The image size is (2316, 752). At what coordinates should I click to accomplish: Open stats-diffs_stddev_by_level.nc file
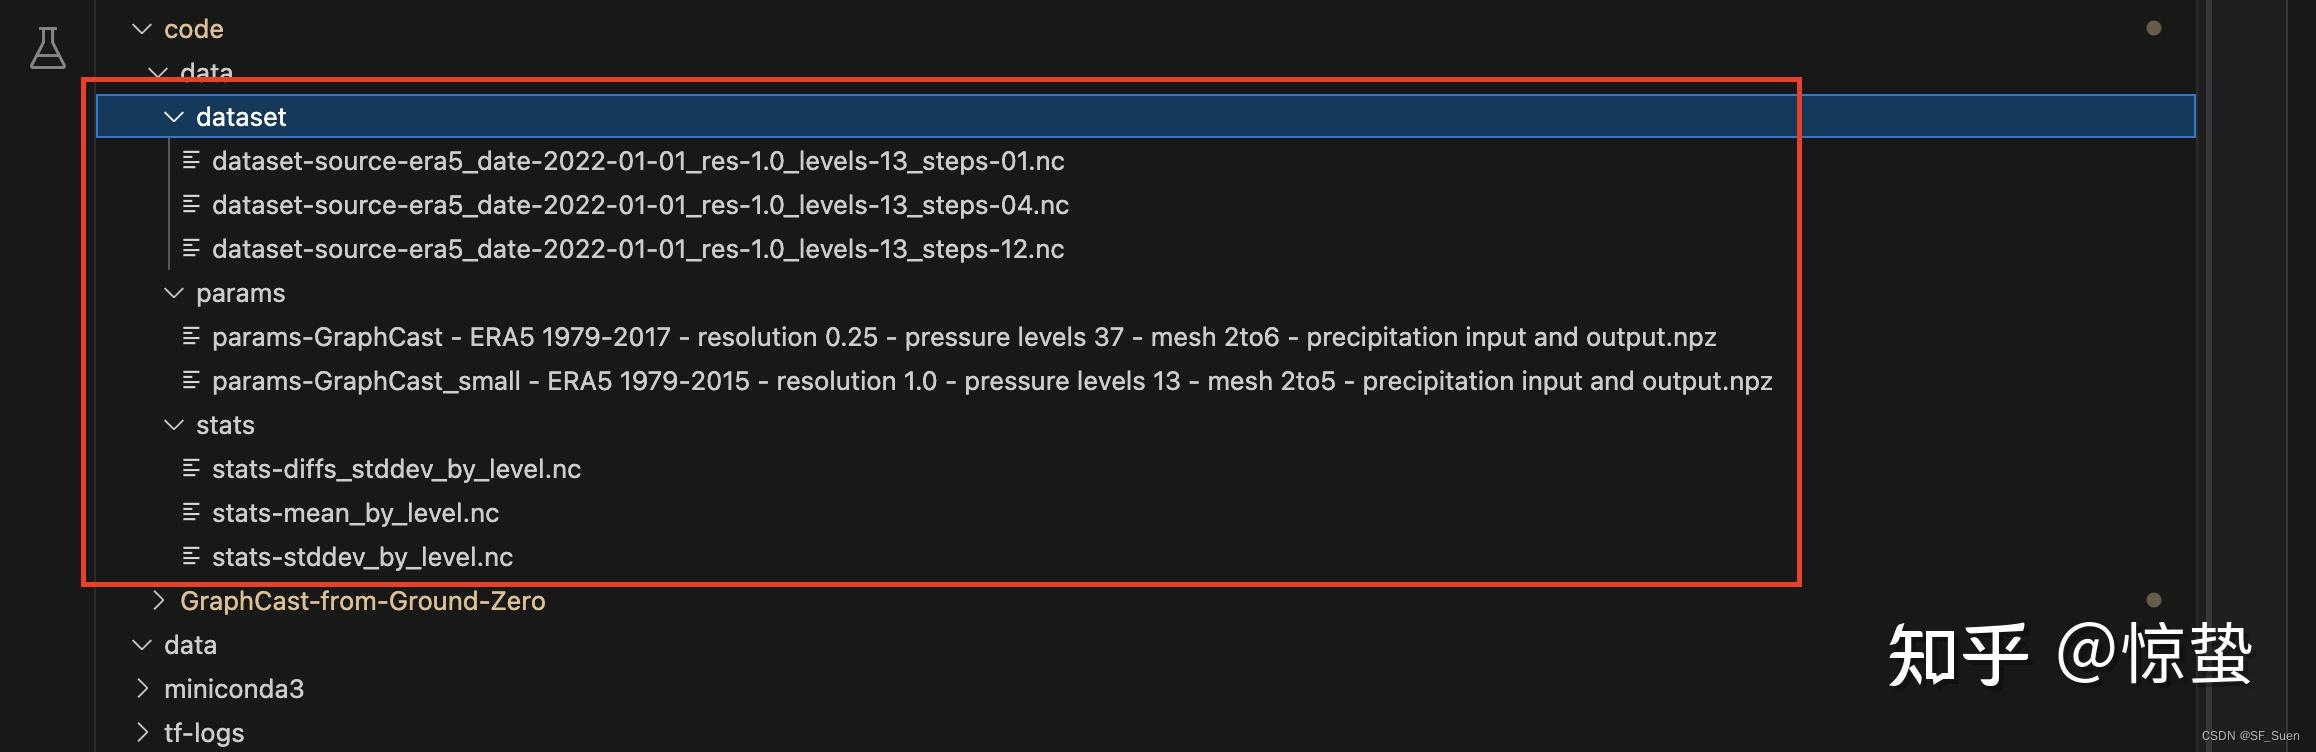[396, 469]
